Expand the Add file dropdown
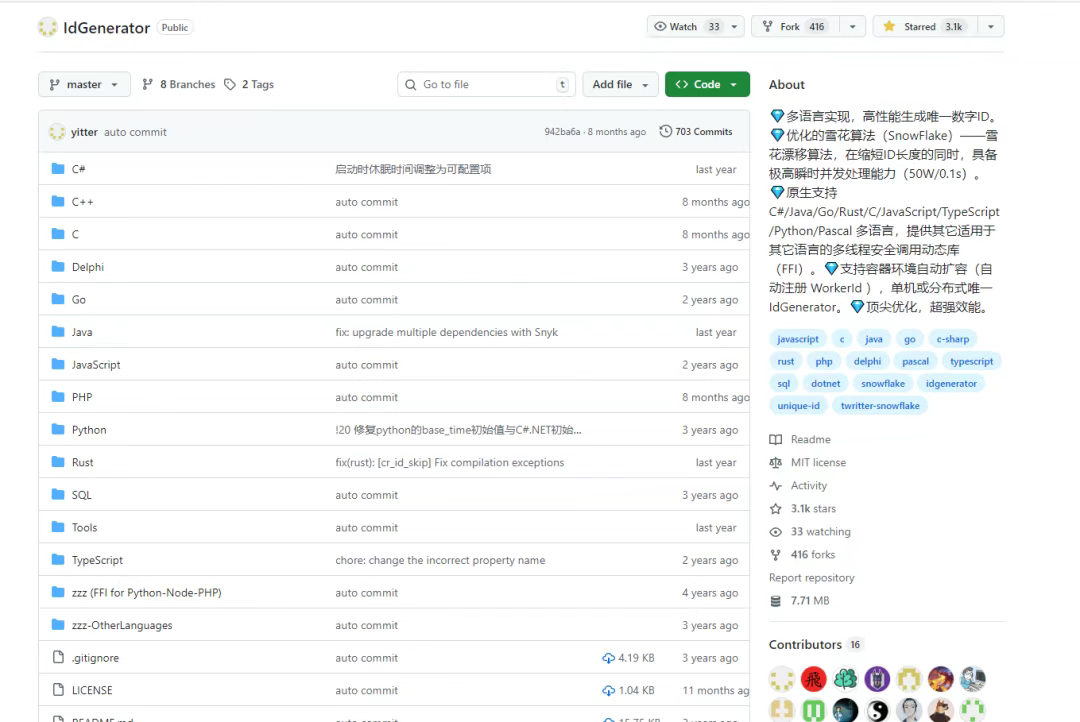The width and height of the screenshot is (1080, 722). pos(620,84)
